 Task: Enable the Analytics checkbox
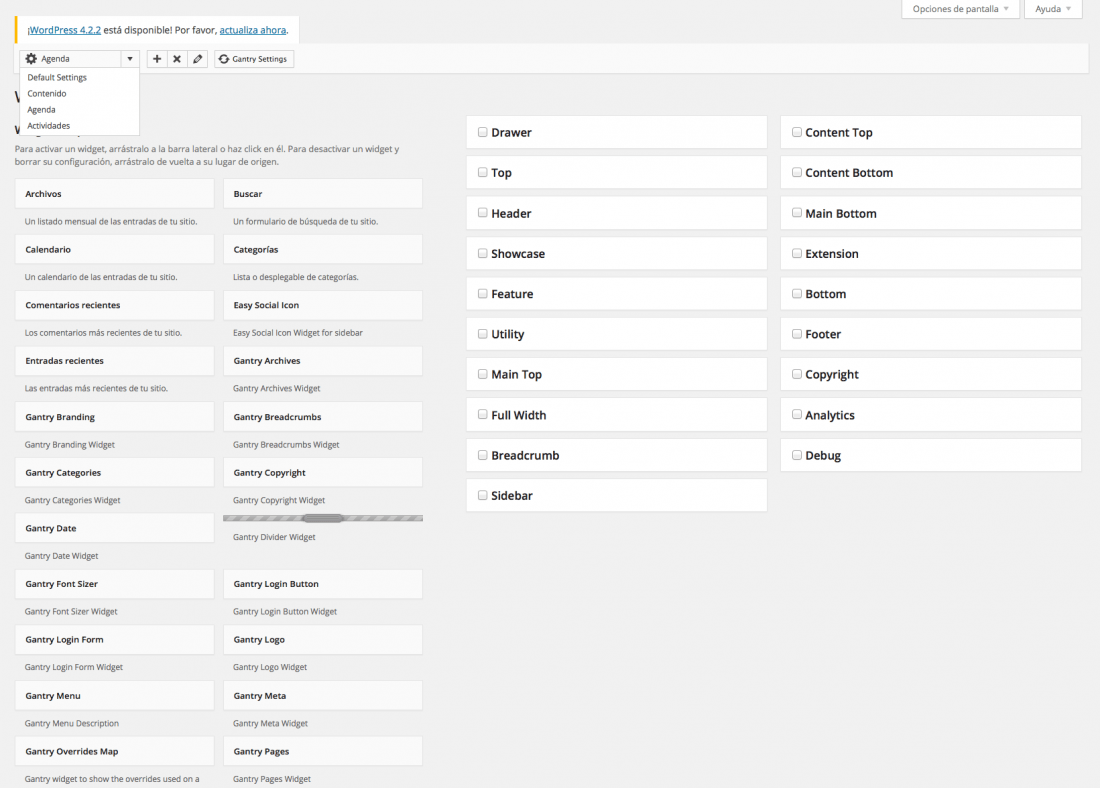pos(797,415)
